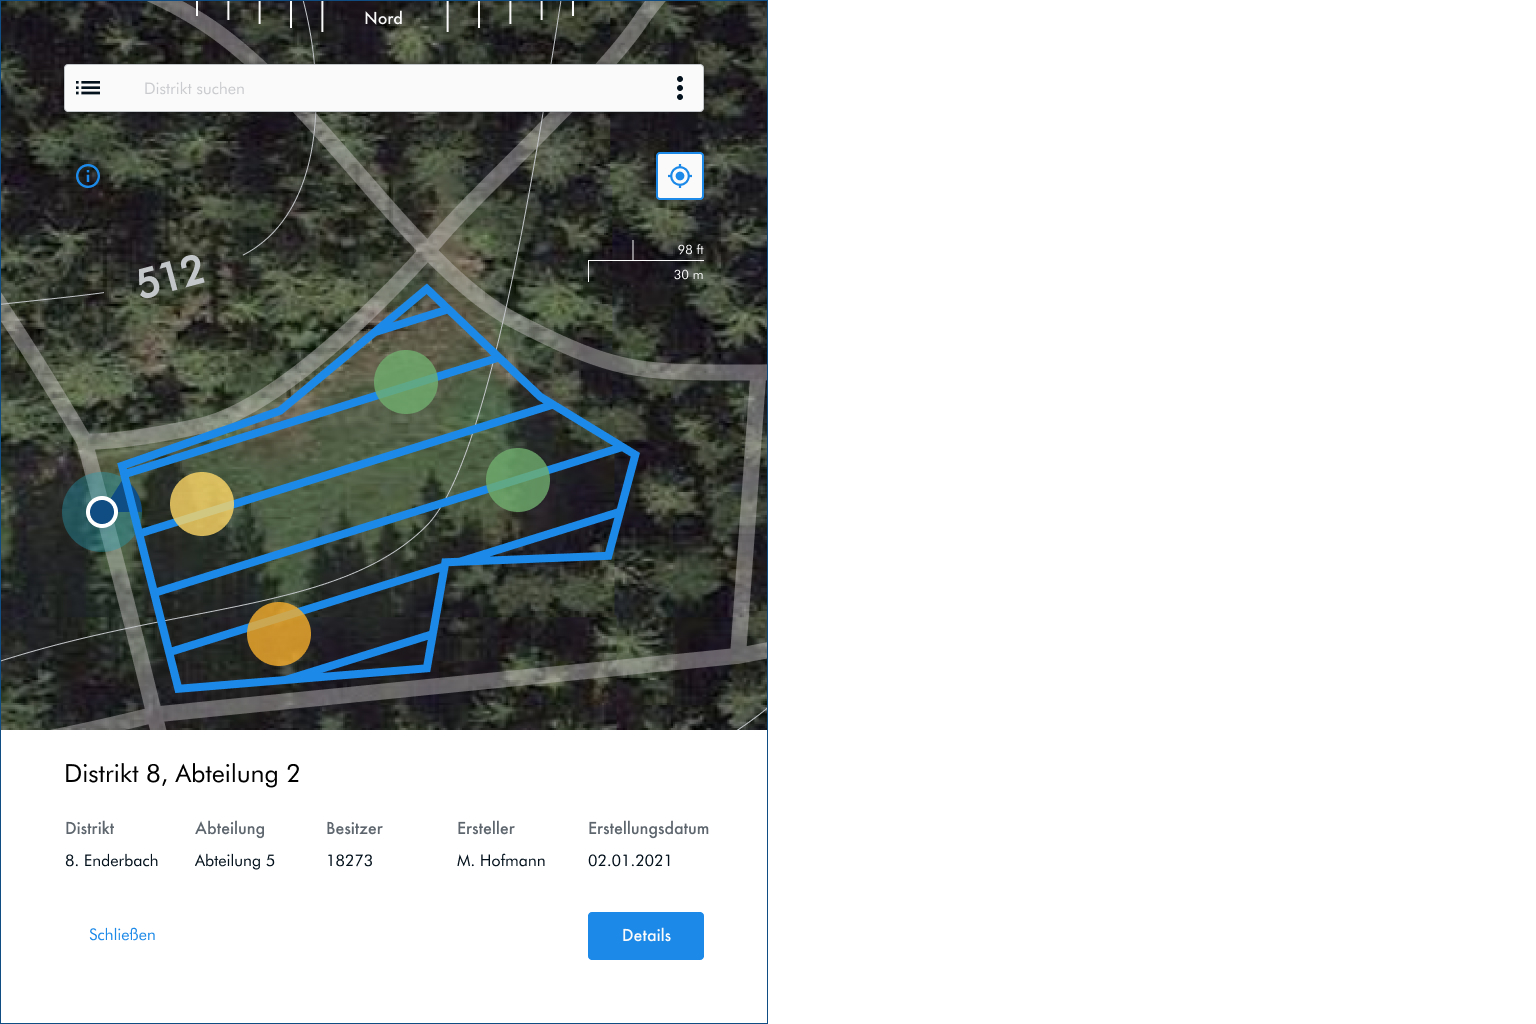1536x1024 pixels.
Task: Click the Nord compass heading label
Action: pyautogui.click(x=383, y=18)
